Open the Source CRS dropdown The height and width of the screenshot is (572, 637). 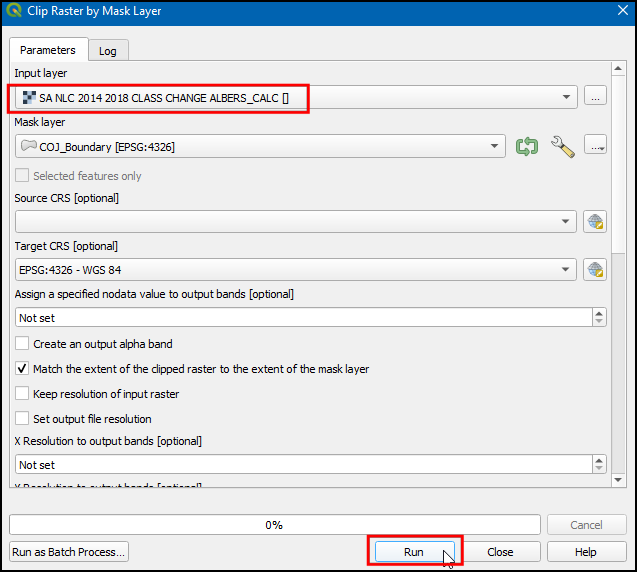coord(567,220)
